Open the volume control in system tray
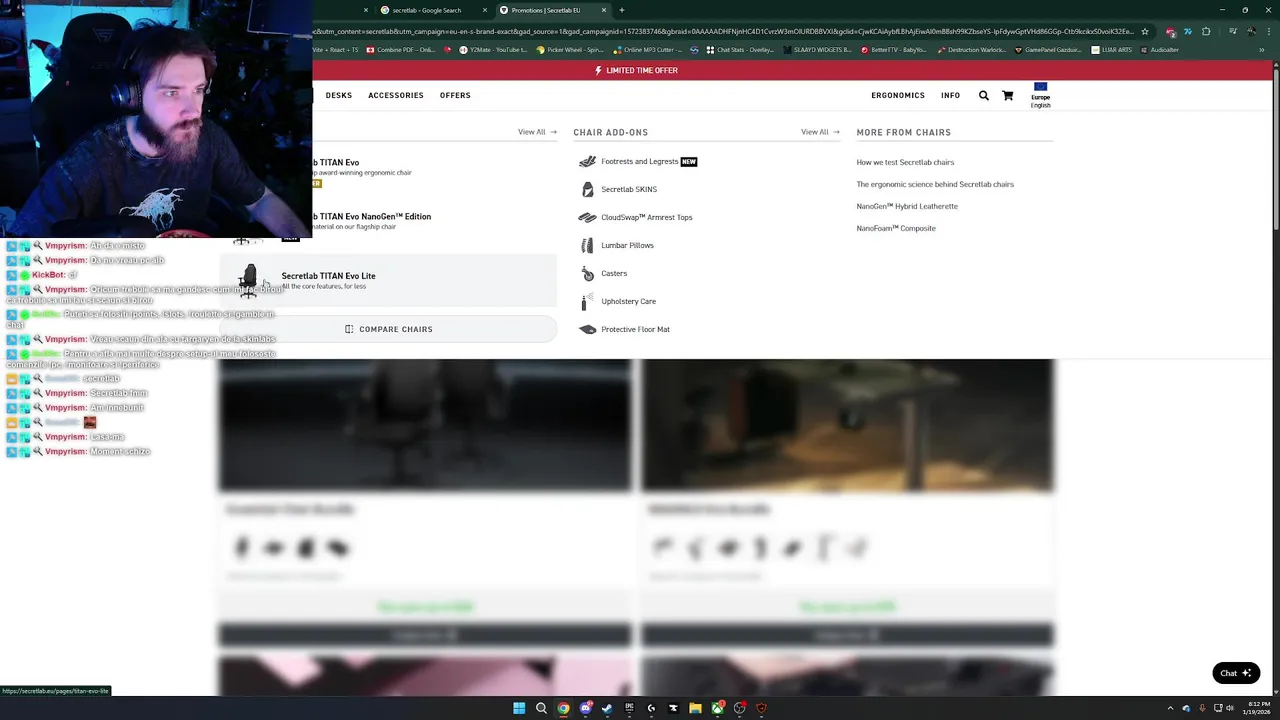1280x720 pixels. point(1230,708)
